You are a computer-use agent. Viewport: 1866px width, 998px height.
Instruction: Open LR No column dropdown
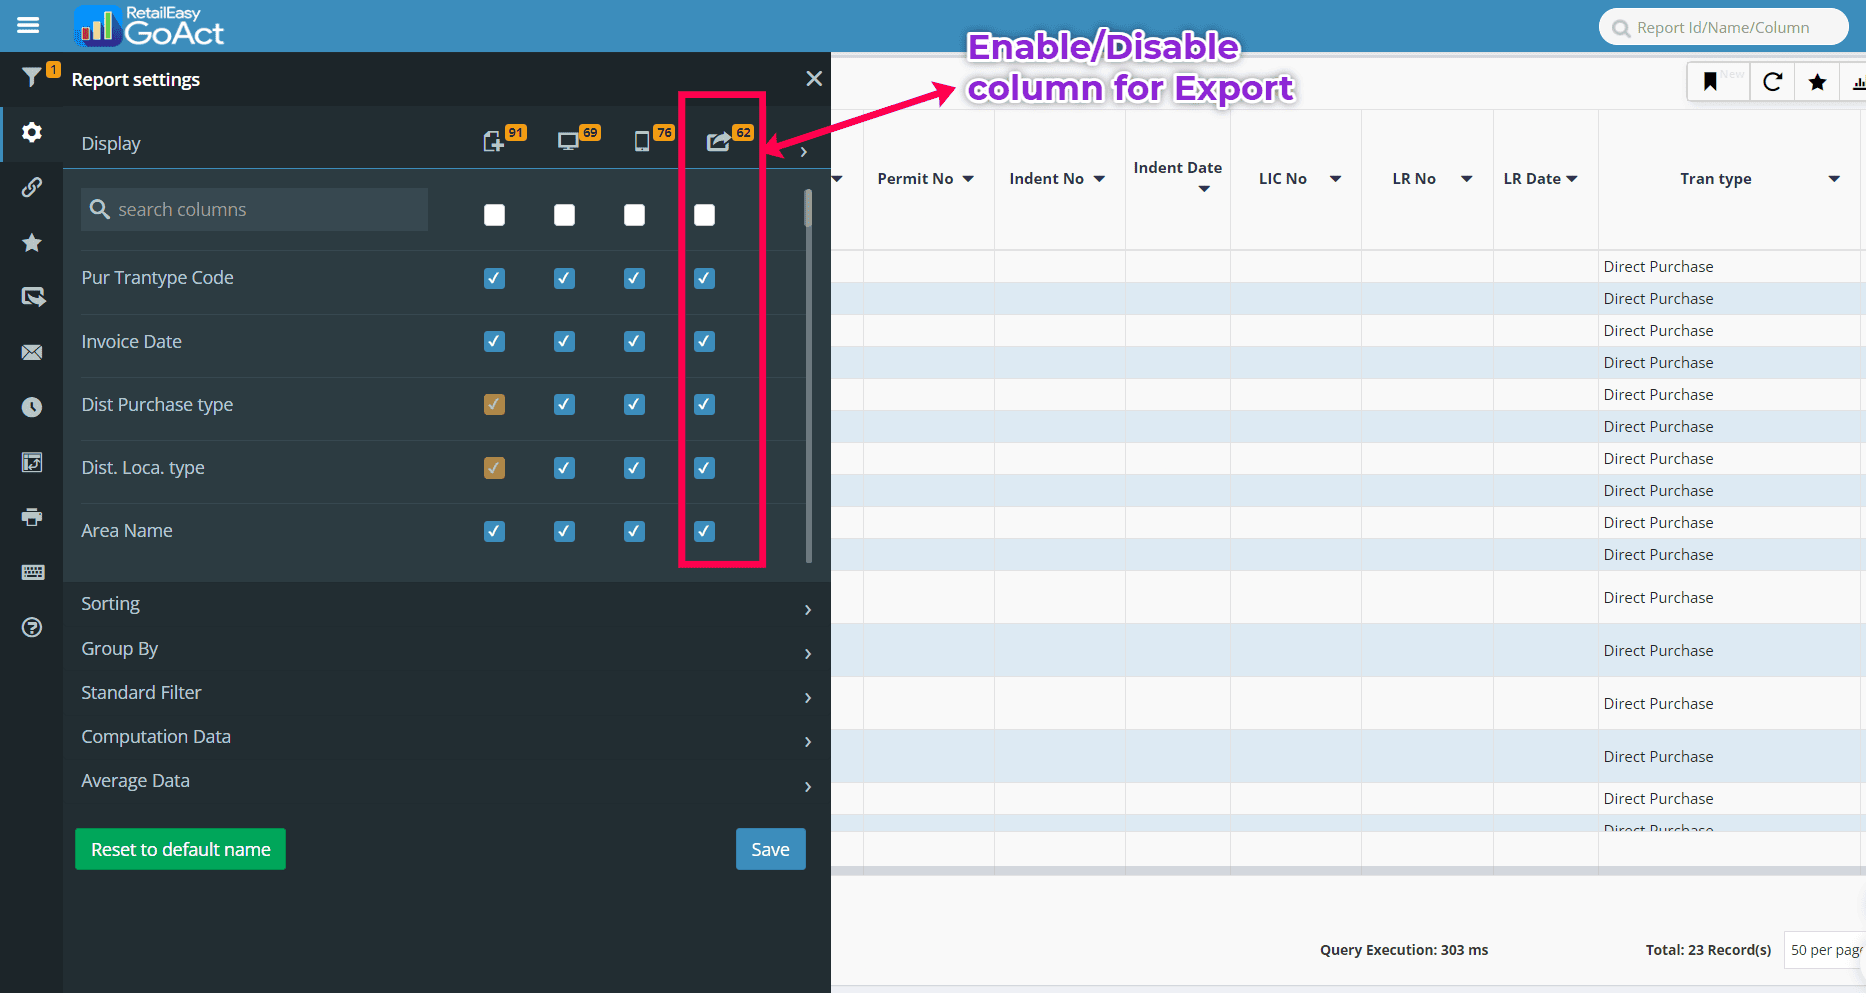(1467, 179)
